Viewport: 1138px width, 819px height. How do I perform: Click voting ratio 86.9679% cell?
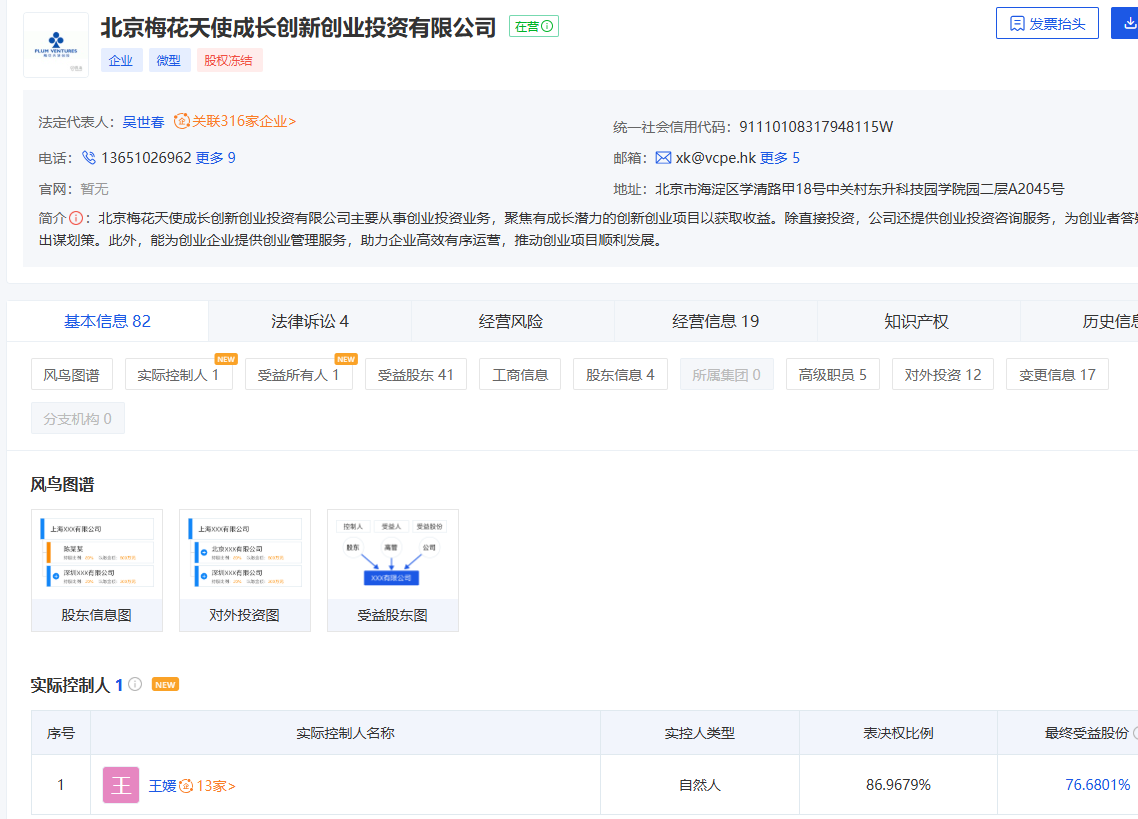coord(898,785)
